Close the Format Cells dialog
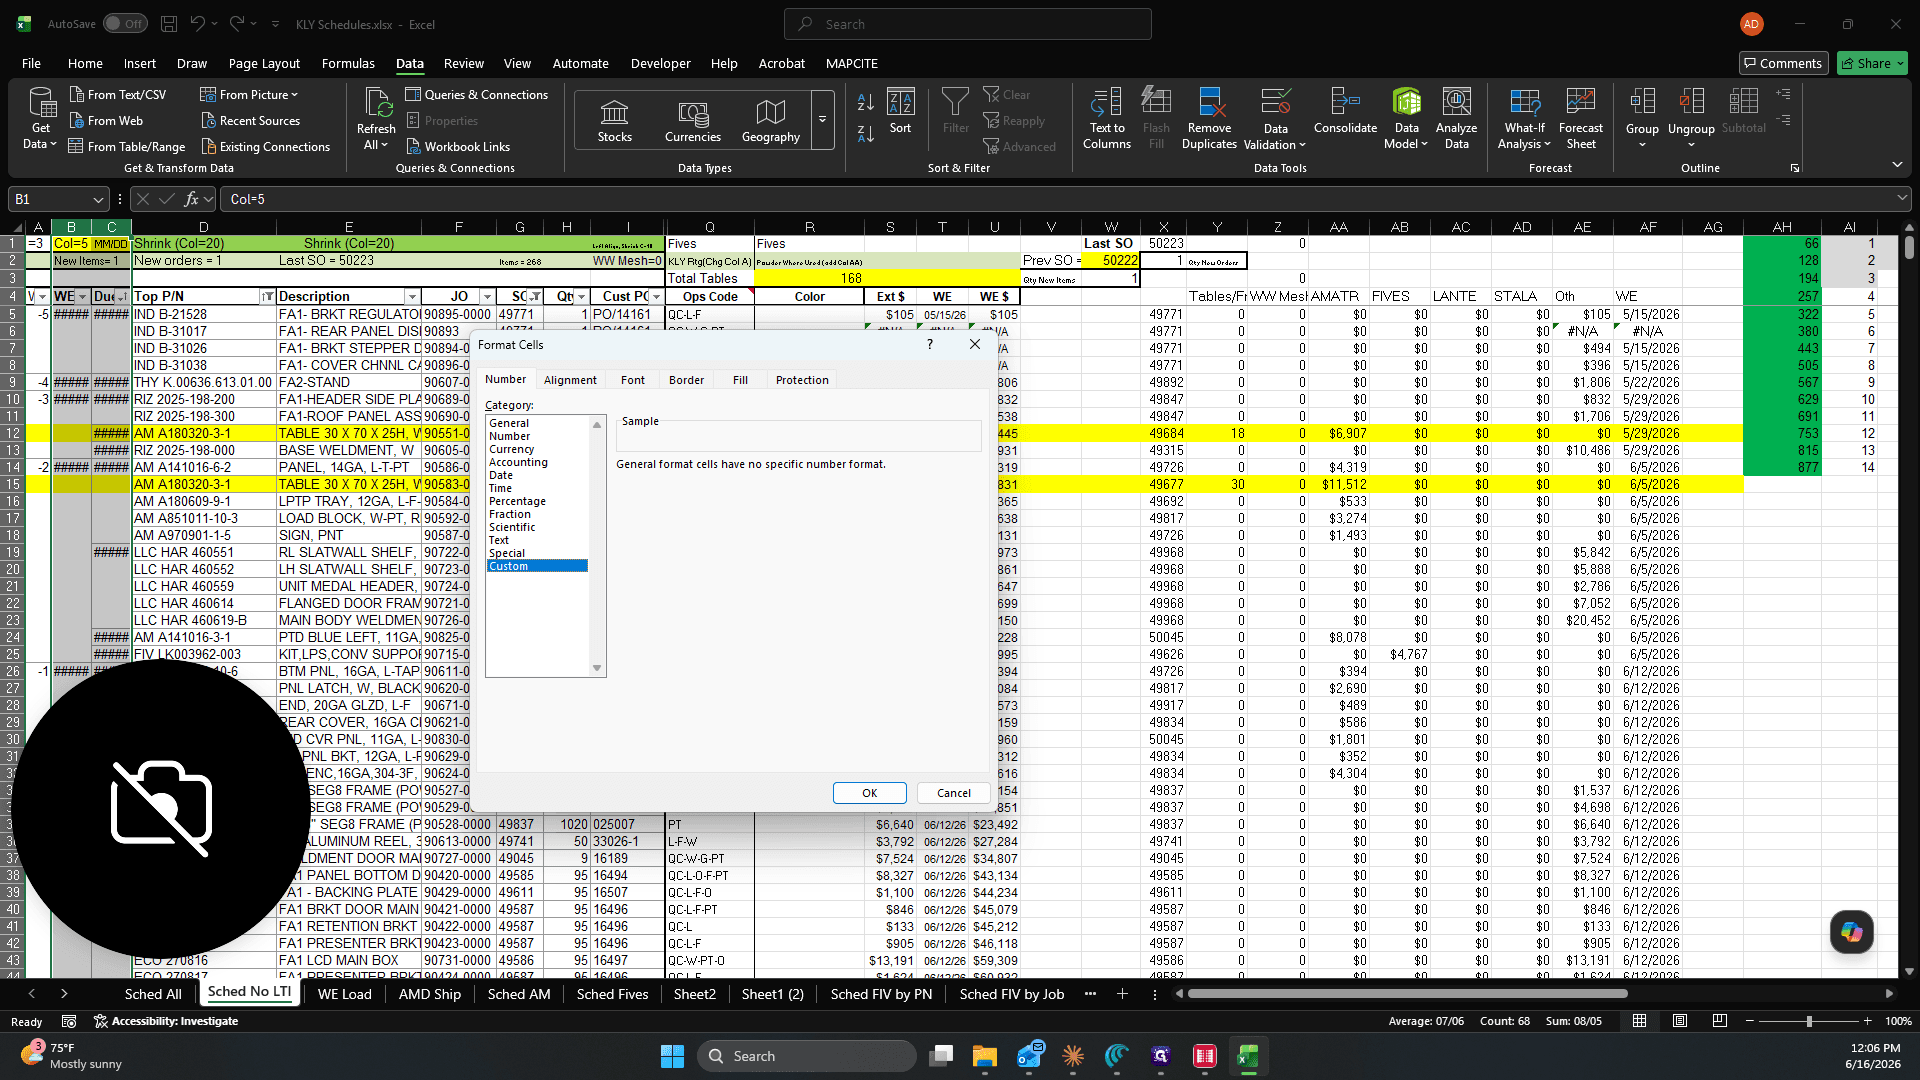Screen dimensions: 1920x1080 pyautogui.click(x=975, y=344)
